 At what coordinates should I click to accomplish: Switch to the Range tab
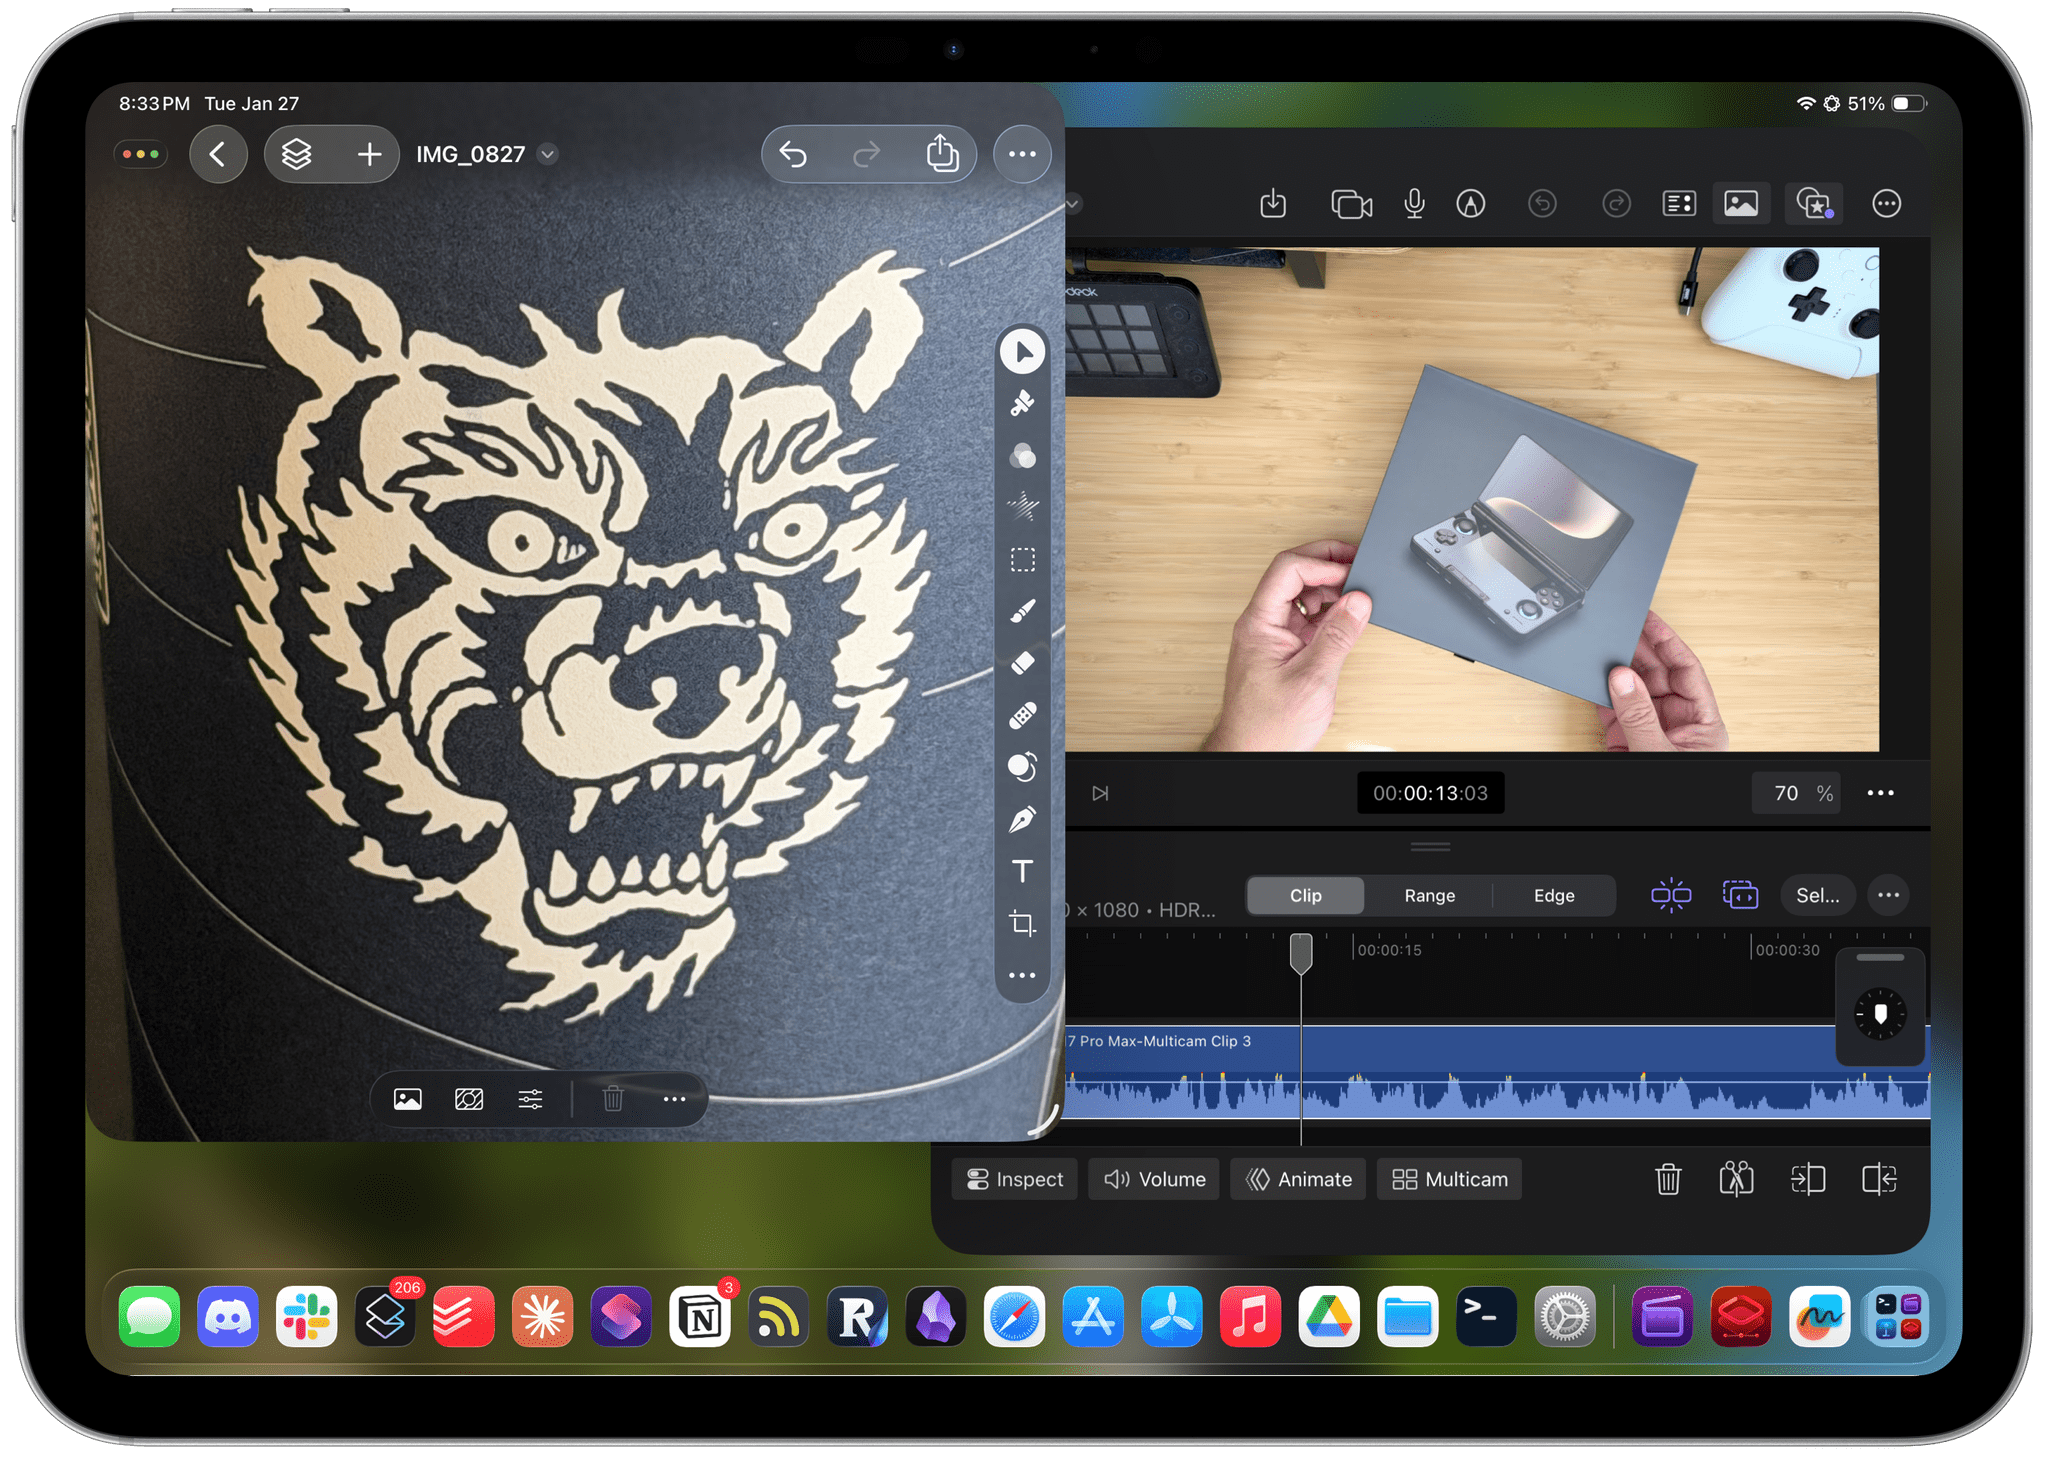pyautogui.click(x=1429, y=895)
